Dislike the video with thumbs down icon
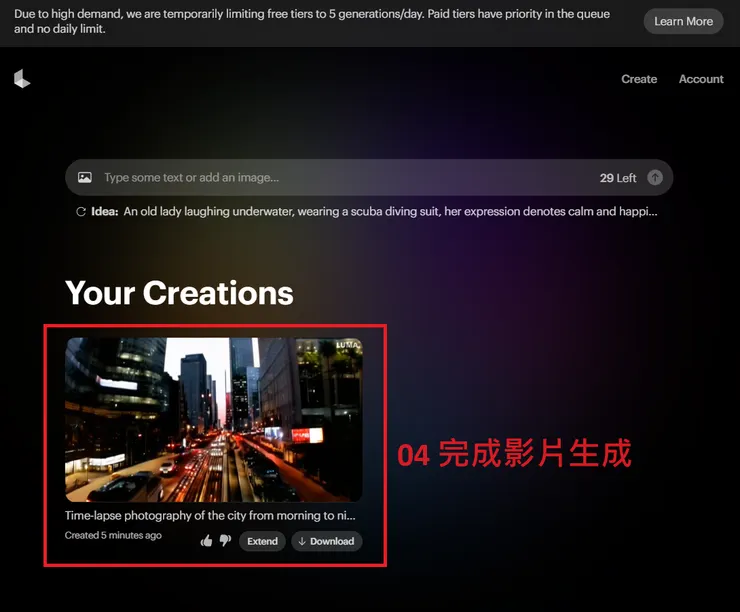 (225, 541)
